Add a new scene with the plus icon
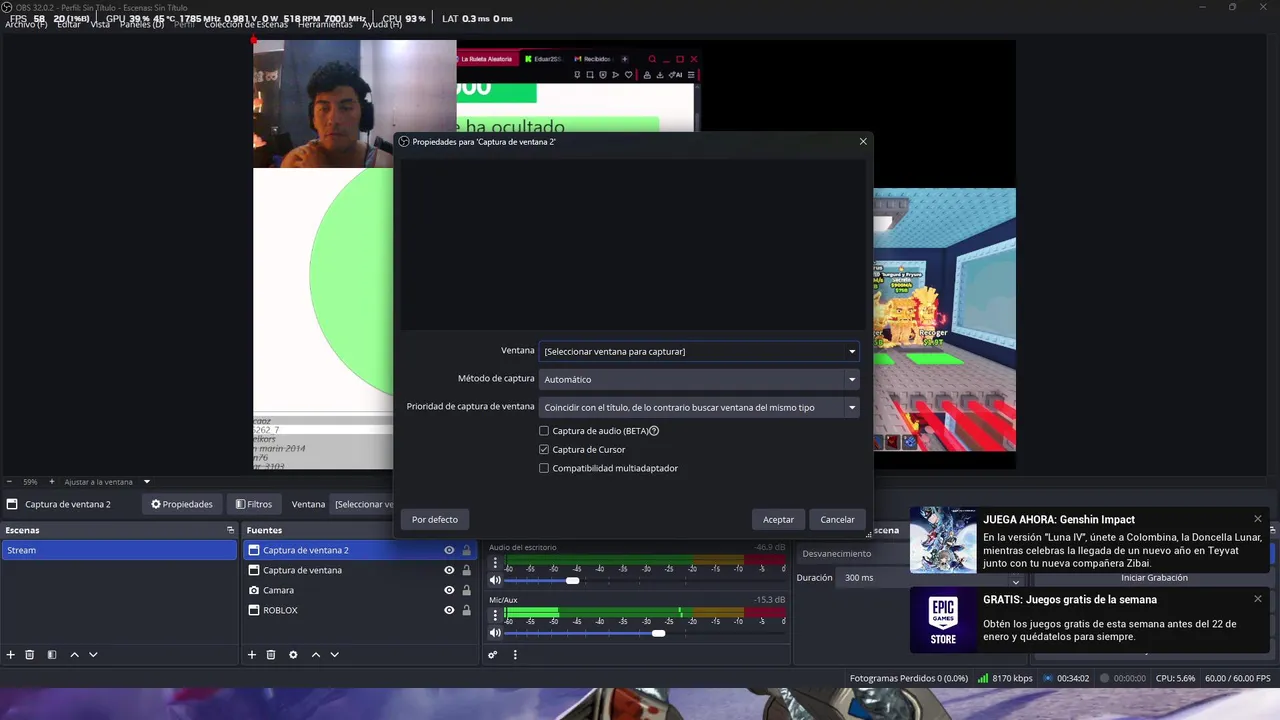 pyautogui.click(x=11, y=655)
